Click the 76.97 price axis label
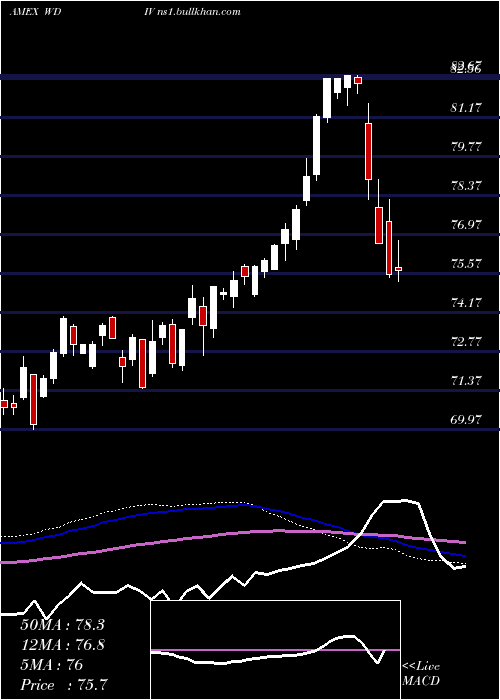The height and width of the screenshot is (700, 500). pos(467,225)
